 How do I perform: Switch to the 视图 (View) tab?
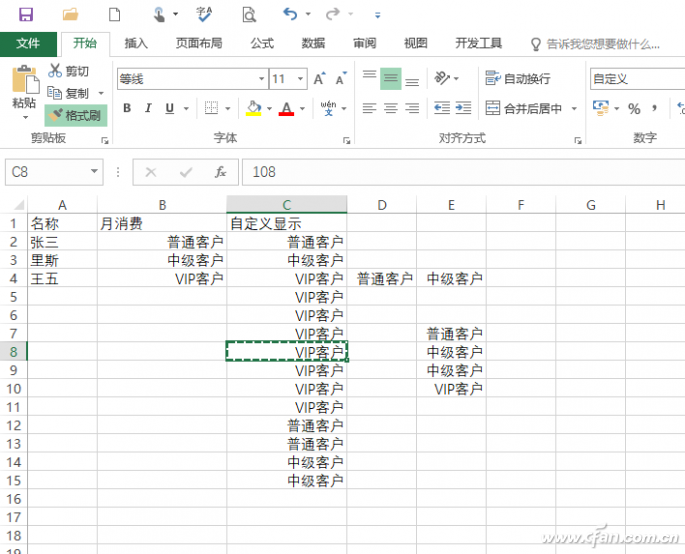(415, 44)
